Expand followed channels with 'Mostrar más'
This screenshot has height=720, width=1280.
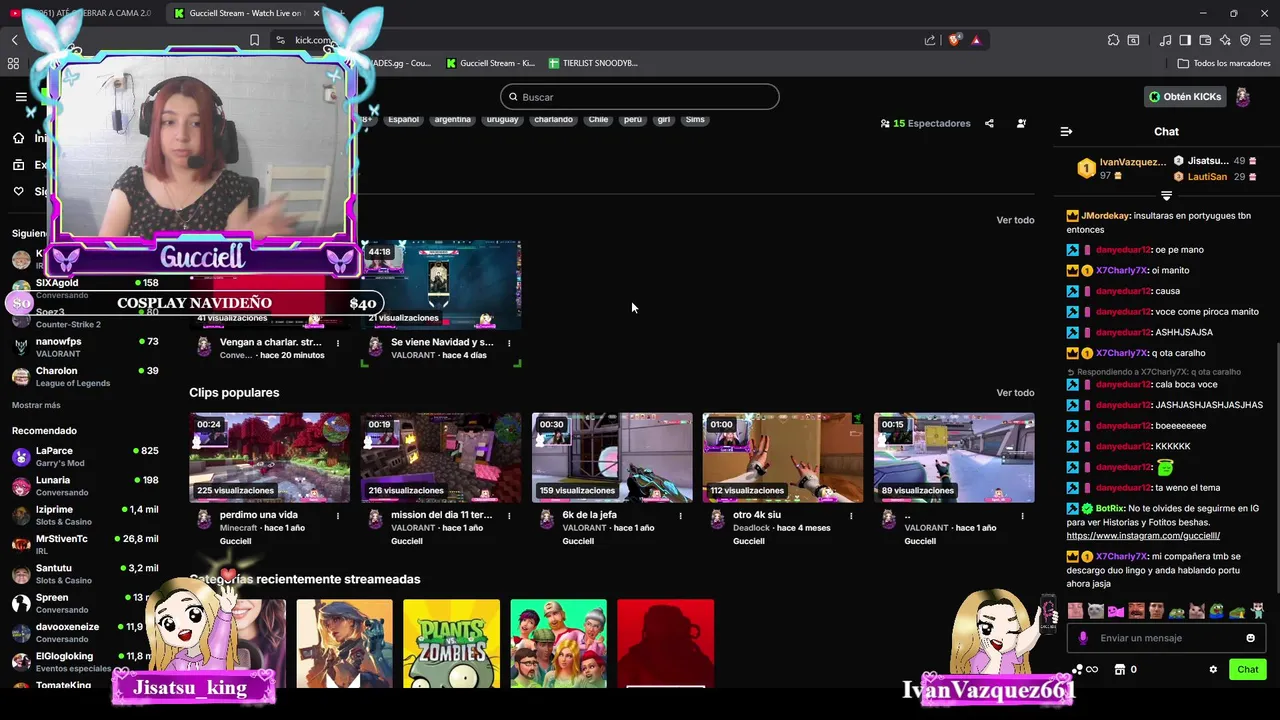36,405
